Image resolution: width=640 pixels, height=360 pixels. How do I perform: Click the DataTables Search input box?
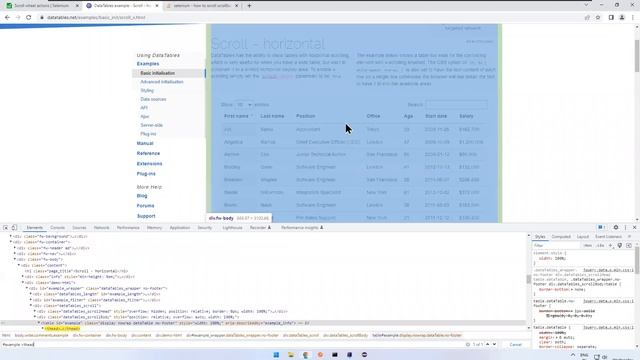(456, 105)
